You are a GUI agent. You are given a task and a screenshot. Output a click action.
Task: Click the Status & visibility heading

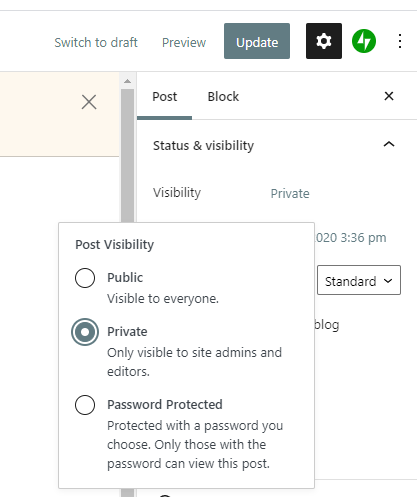(x=203, y=146)
